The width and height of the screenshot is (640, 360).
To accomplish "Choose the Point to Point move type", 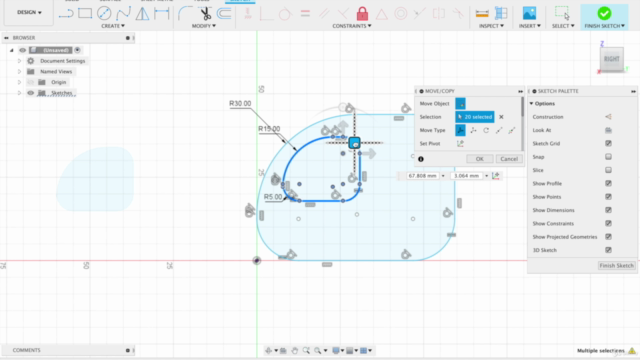I will [499, 130].
